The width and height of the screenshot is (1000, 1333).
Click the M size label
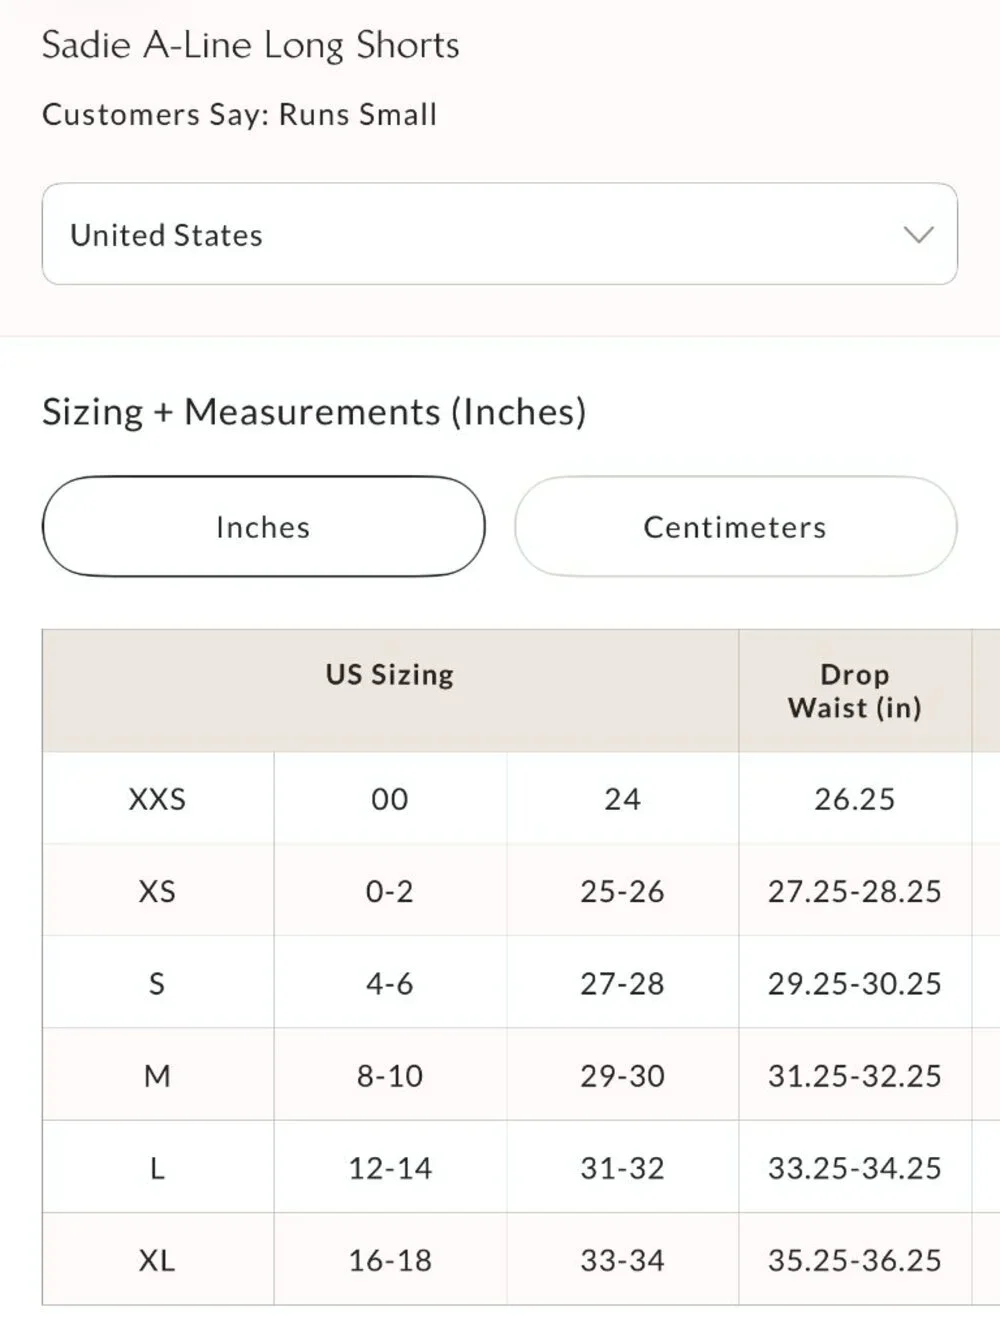(158, 1075)
